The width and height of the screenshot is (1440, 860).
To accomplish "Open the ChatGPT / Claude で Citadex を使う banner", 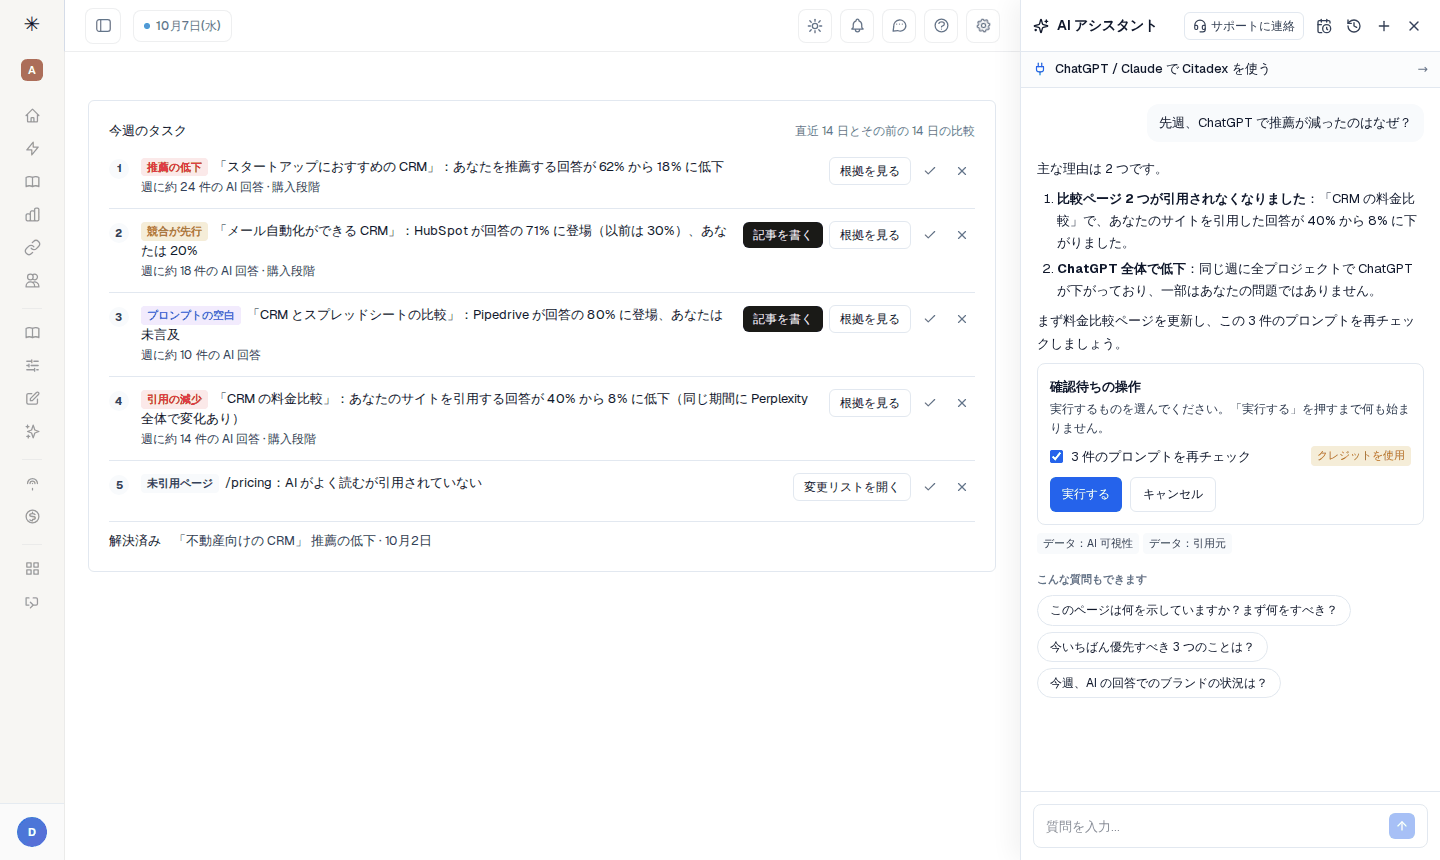I will [1230, 69].
